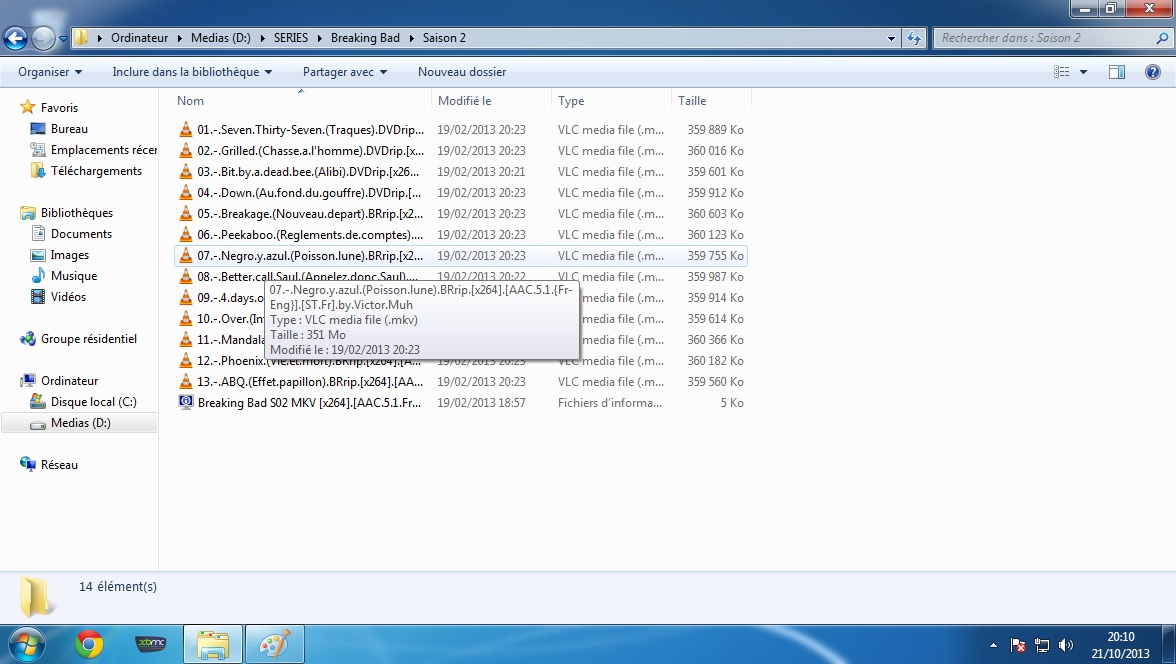
Task: Expand breadcrumb arrow after SERIES
Action: (x=320, y=38)
